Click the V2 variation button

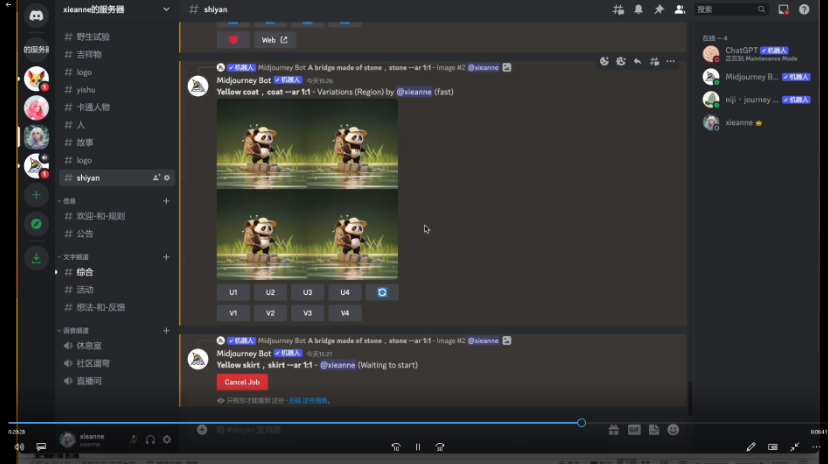point(270,313)
